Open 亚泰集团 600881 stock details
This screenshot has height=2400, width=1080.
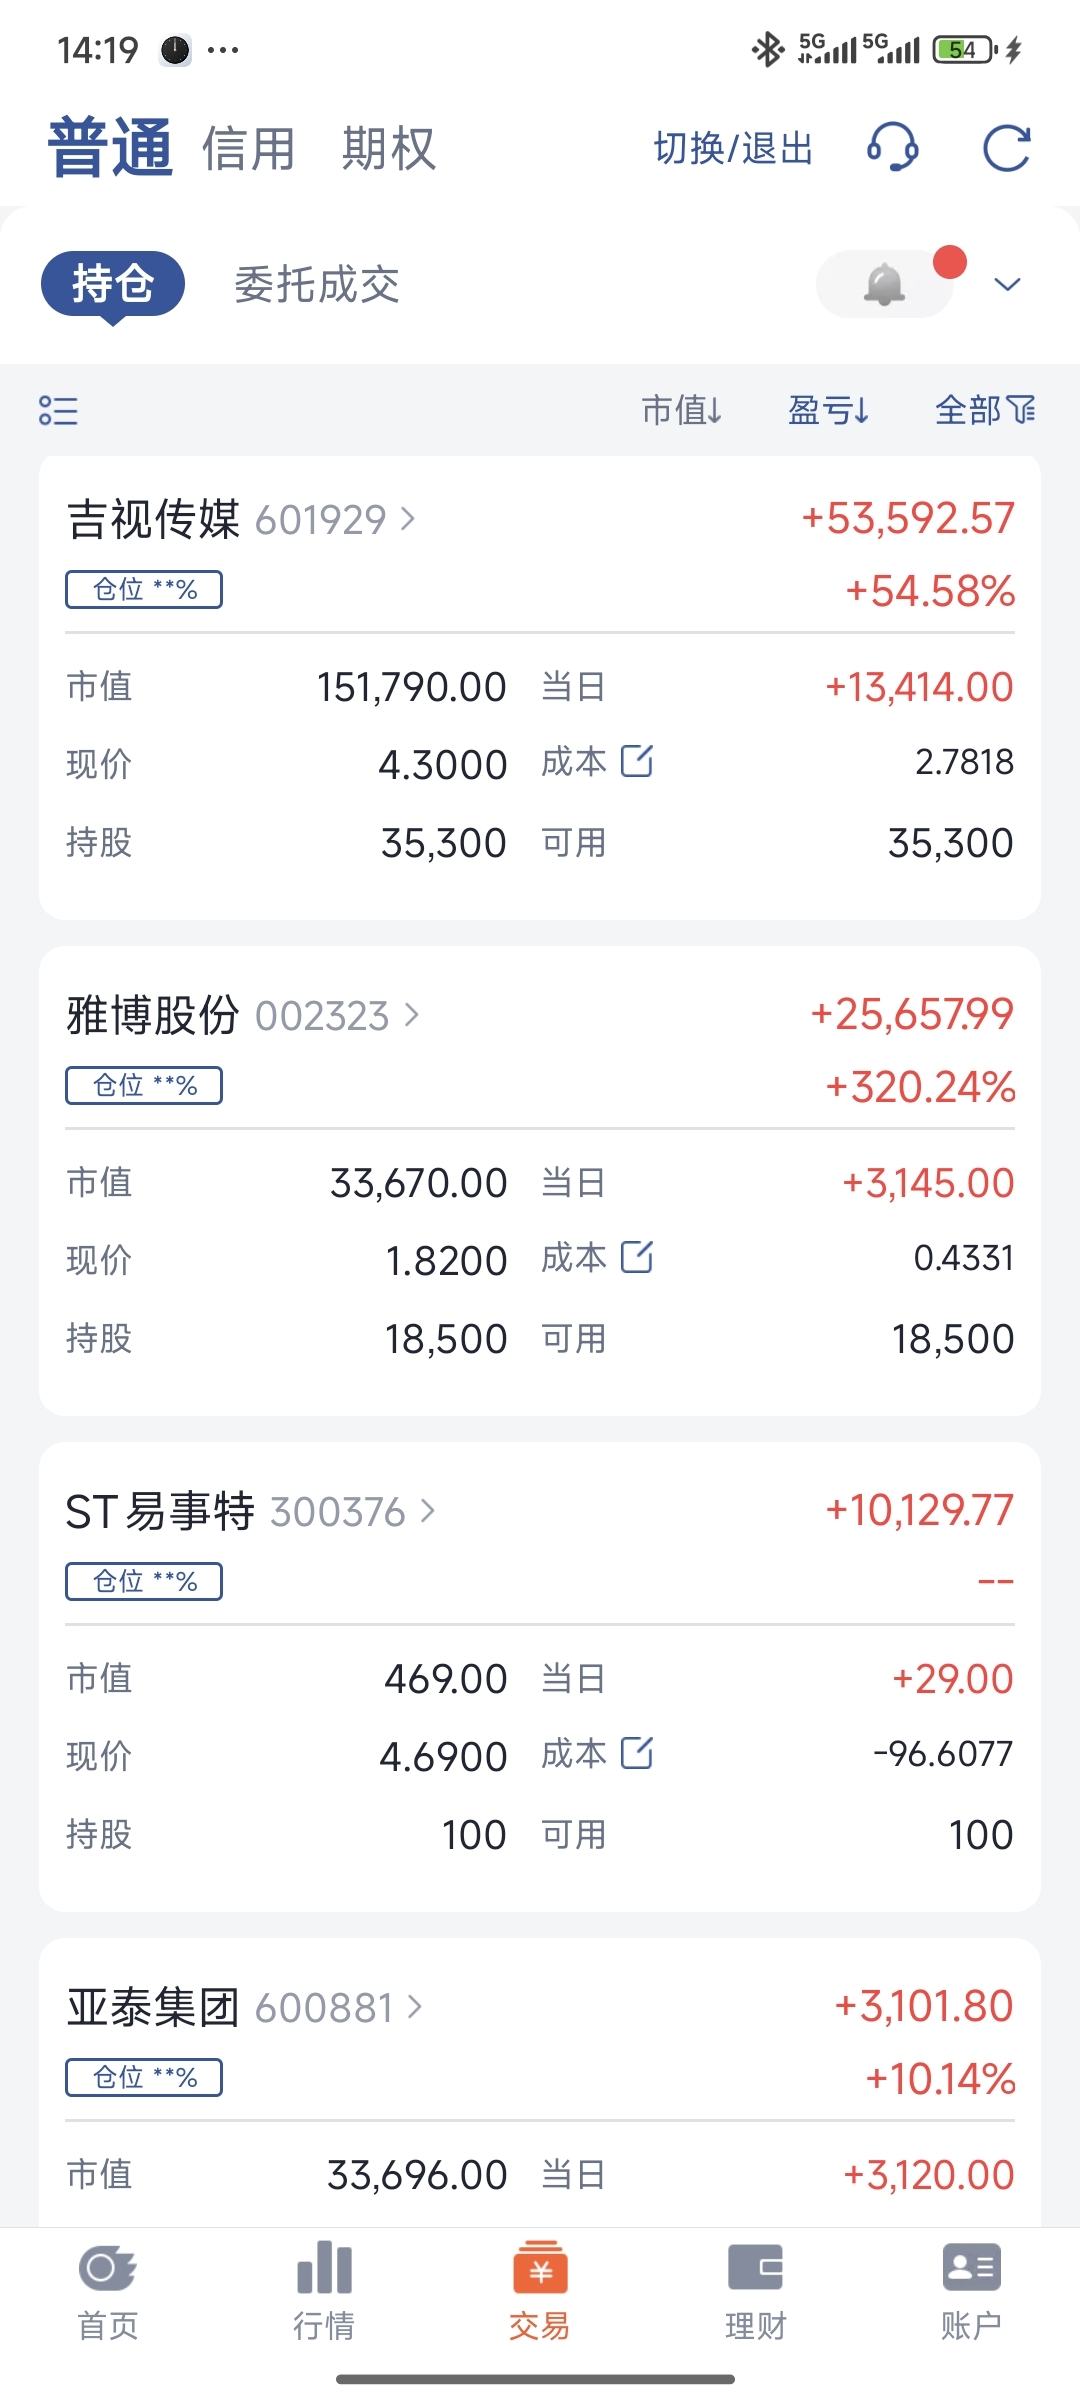245,2007
